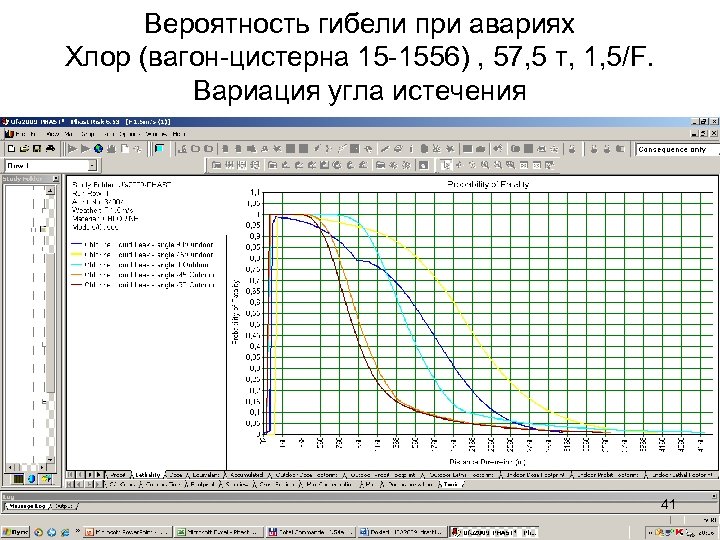Click the zoom window magnifier icon
The image size is (720, 540).
pyautogui.click(x=510, y=165)
